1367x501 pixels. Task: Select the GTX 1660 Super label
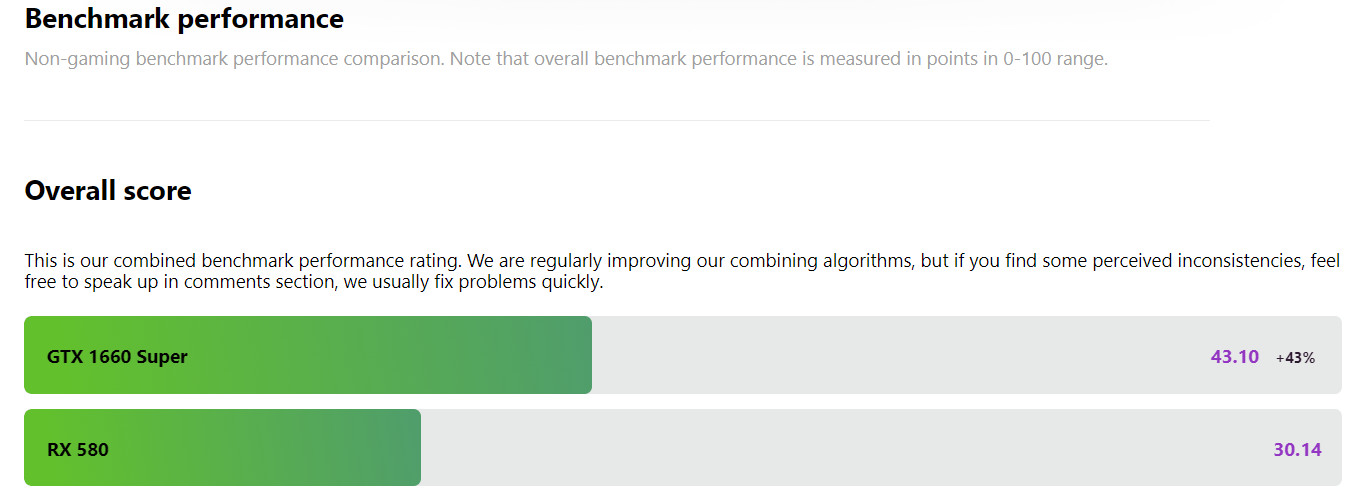pyautogui.click(x=117, y=356)
